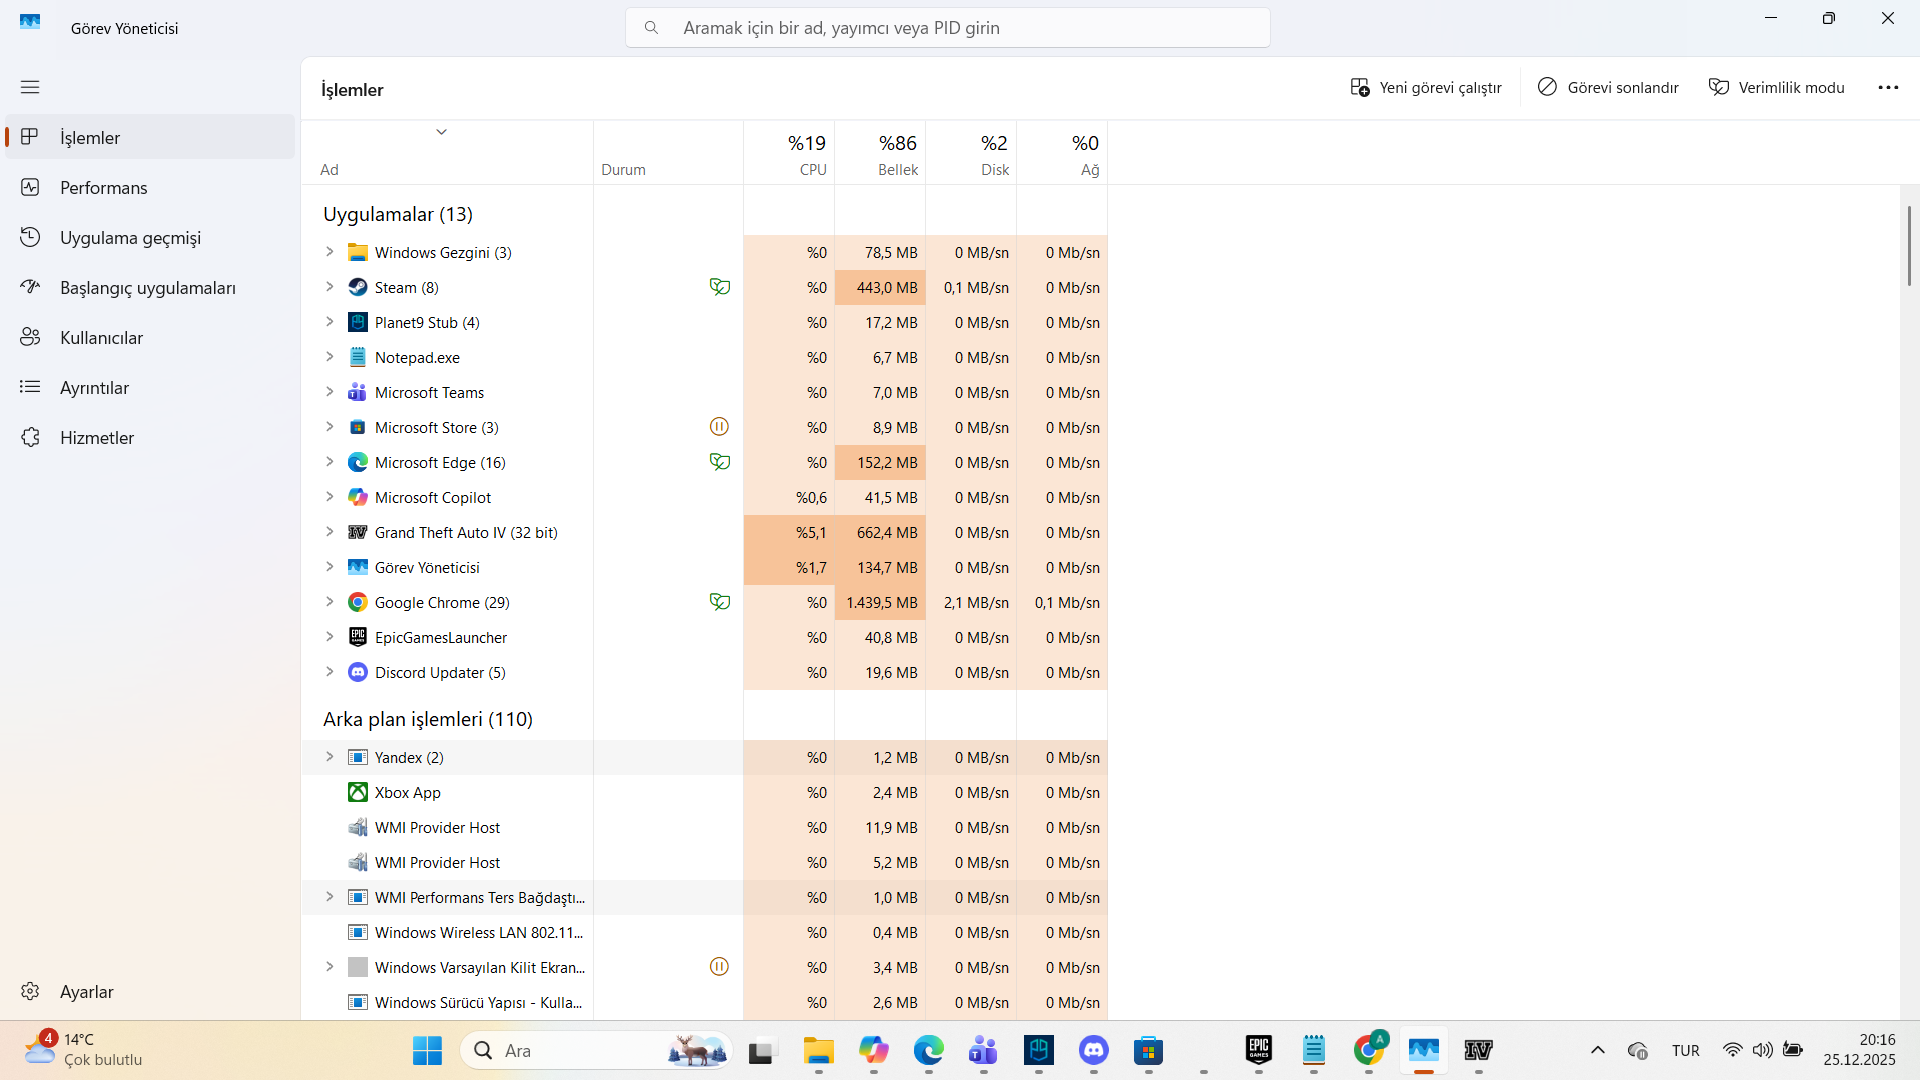Click Steam efficiency mode leaf icon
Image resolution: width=1920 pixels, height=1080 pixels.
719,287
